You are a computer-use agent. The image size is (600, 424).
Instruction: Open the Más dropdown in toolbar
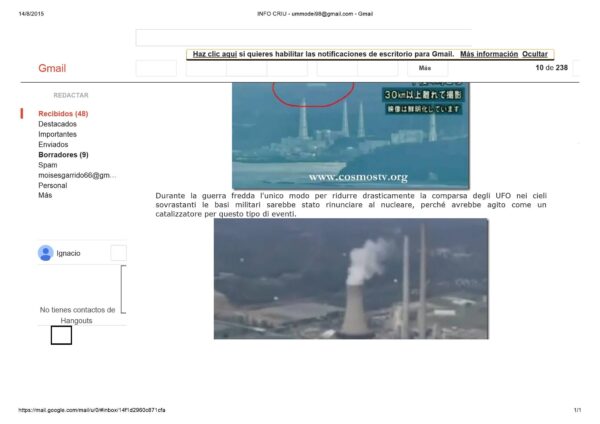coord(425,68)
